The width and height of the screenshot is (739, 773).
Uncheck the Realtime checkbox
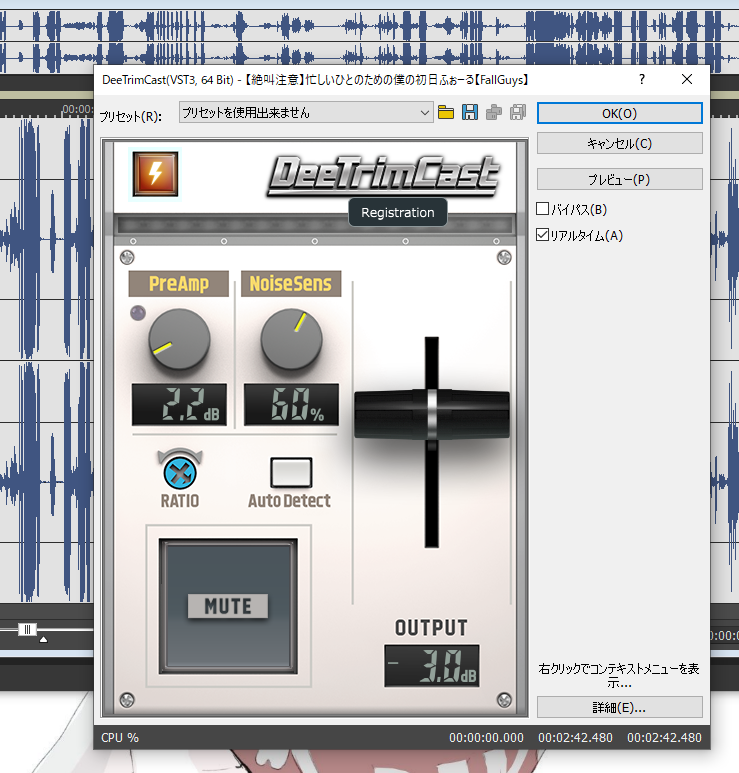pos(542,235)
